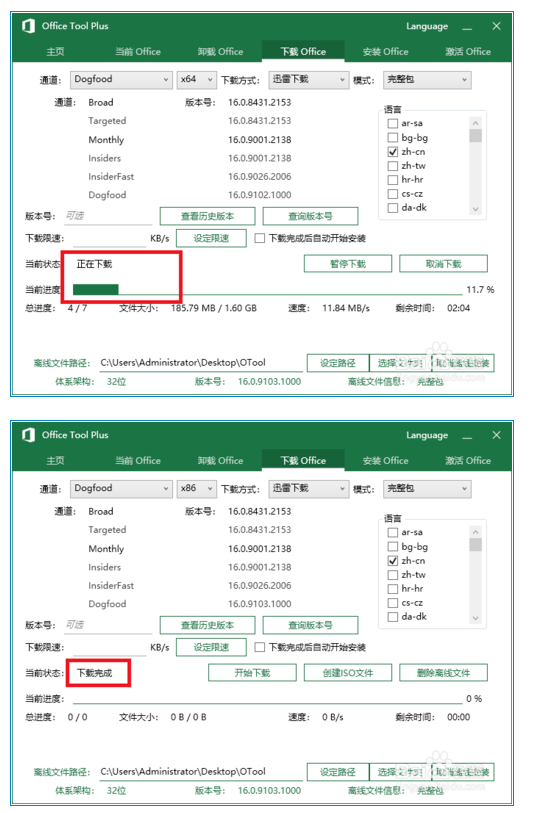Open the x86 architecture dropdown
This screenshot has width=549, height=813.
tap(196, 488)
